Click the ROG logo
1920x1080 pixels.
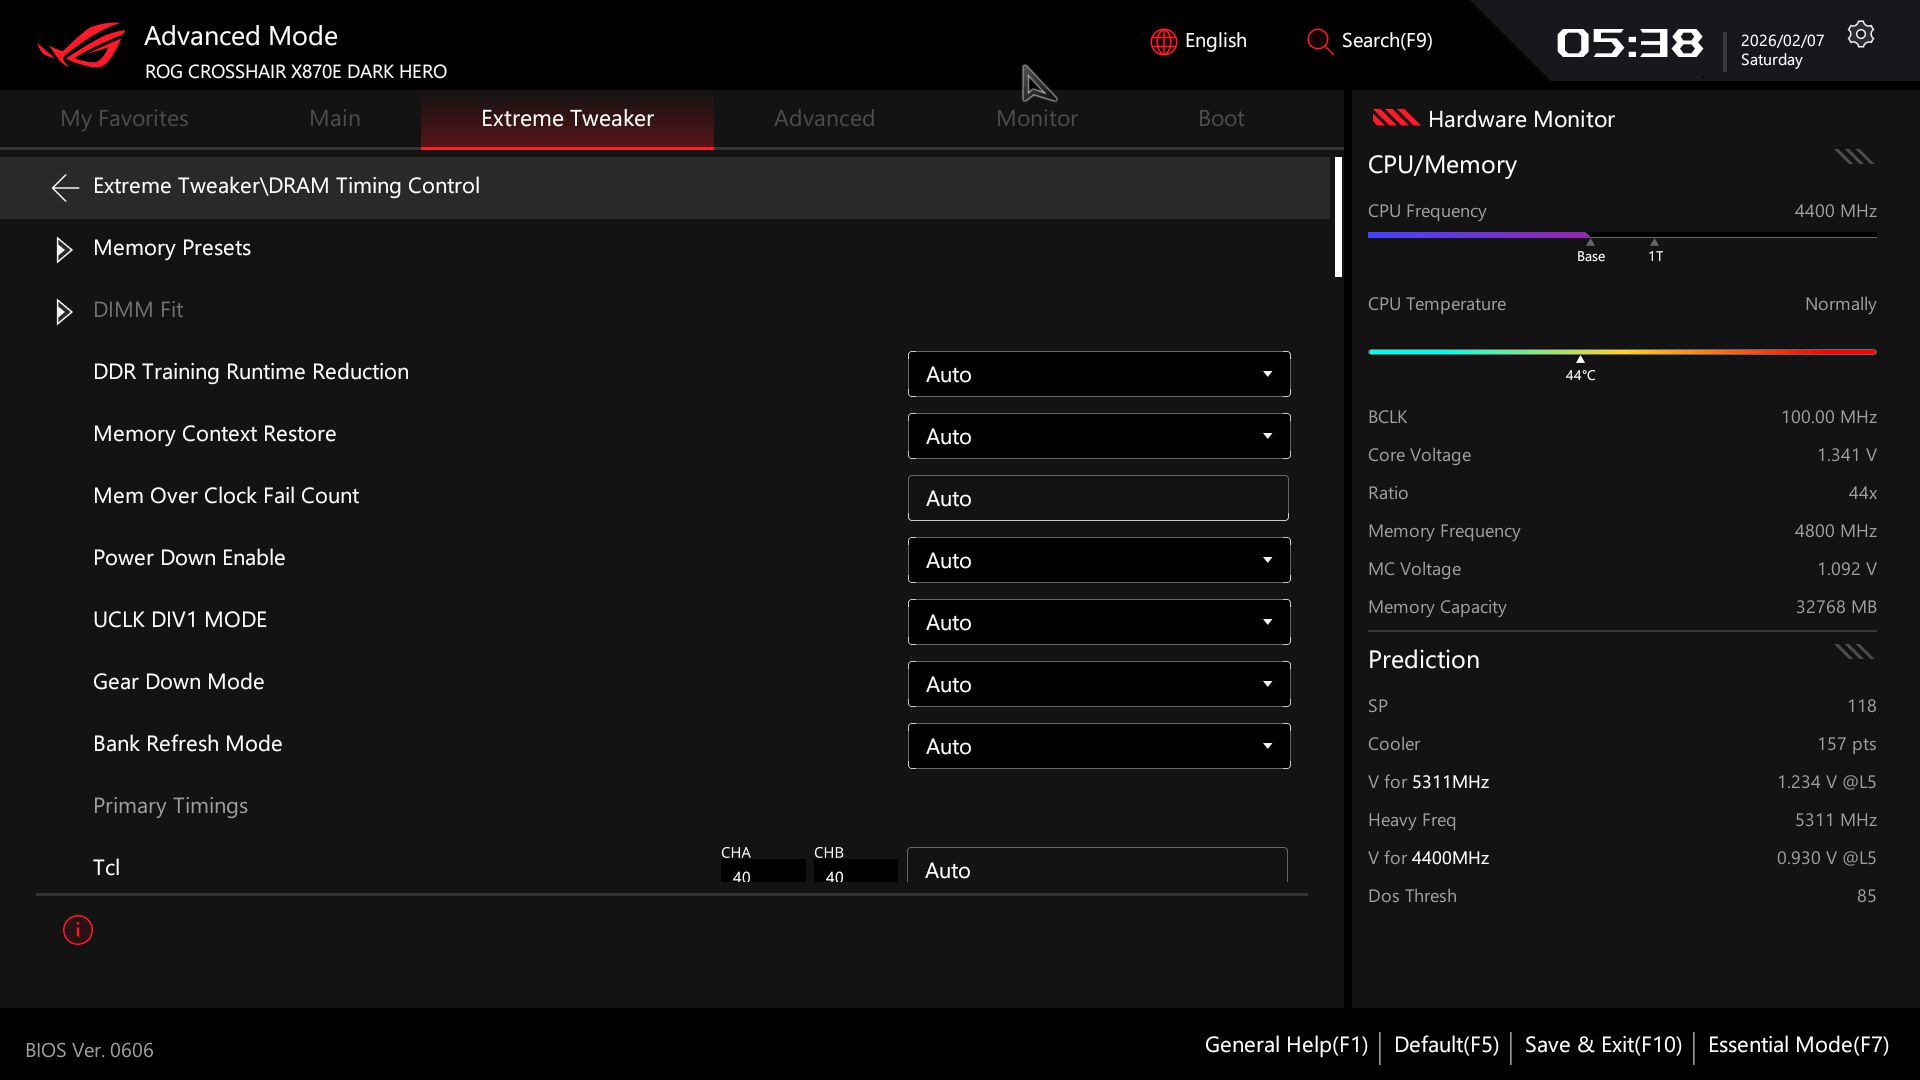point(81,46)
